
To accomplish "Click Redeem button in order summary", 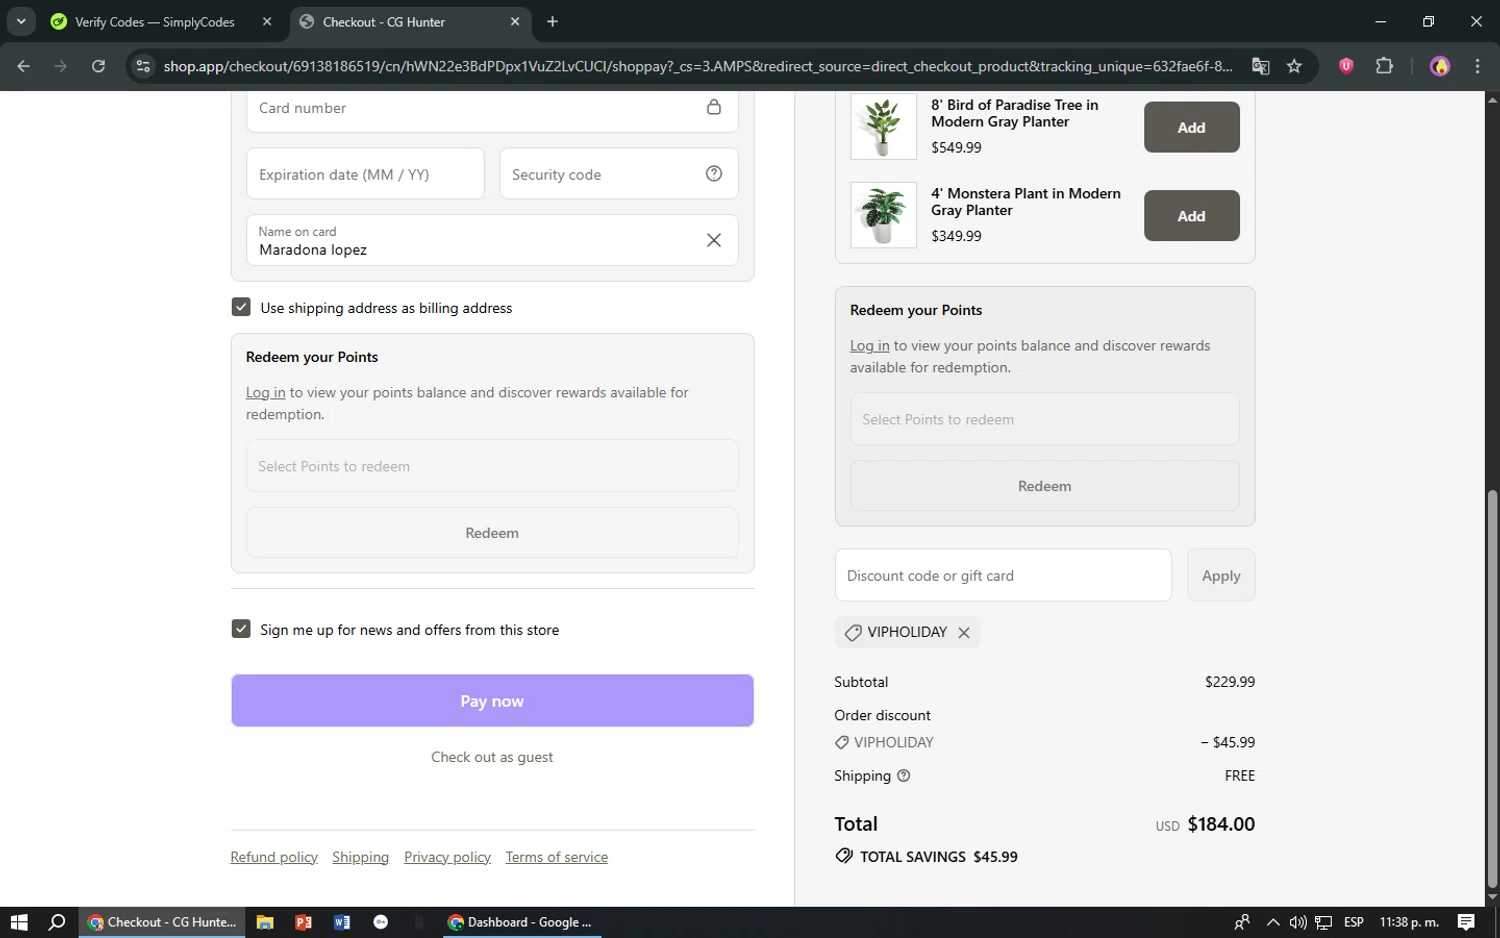I will 1044,486.
